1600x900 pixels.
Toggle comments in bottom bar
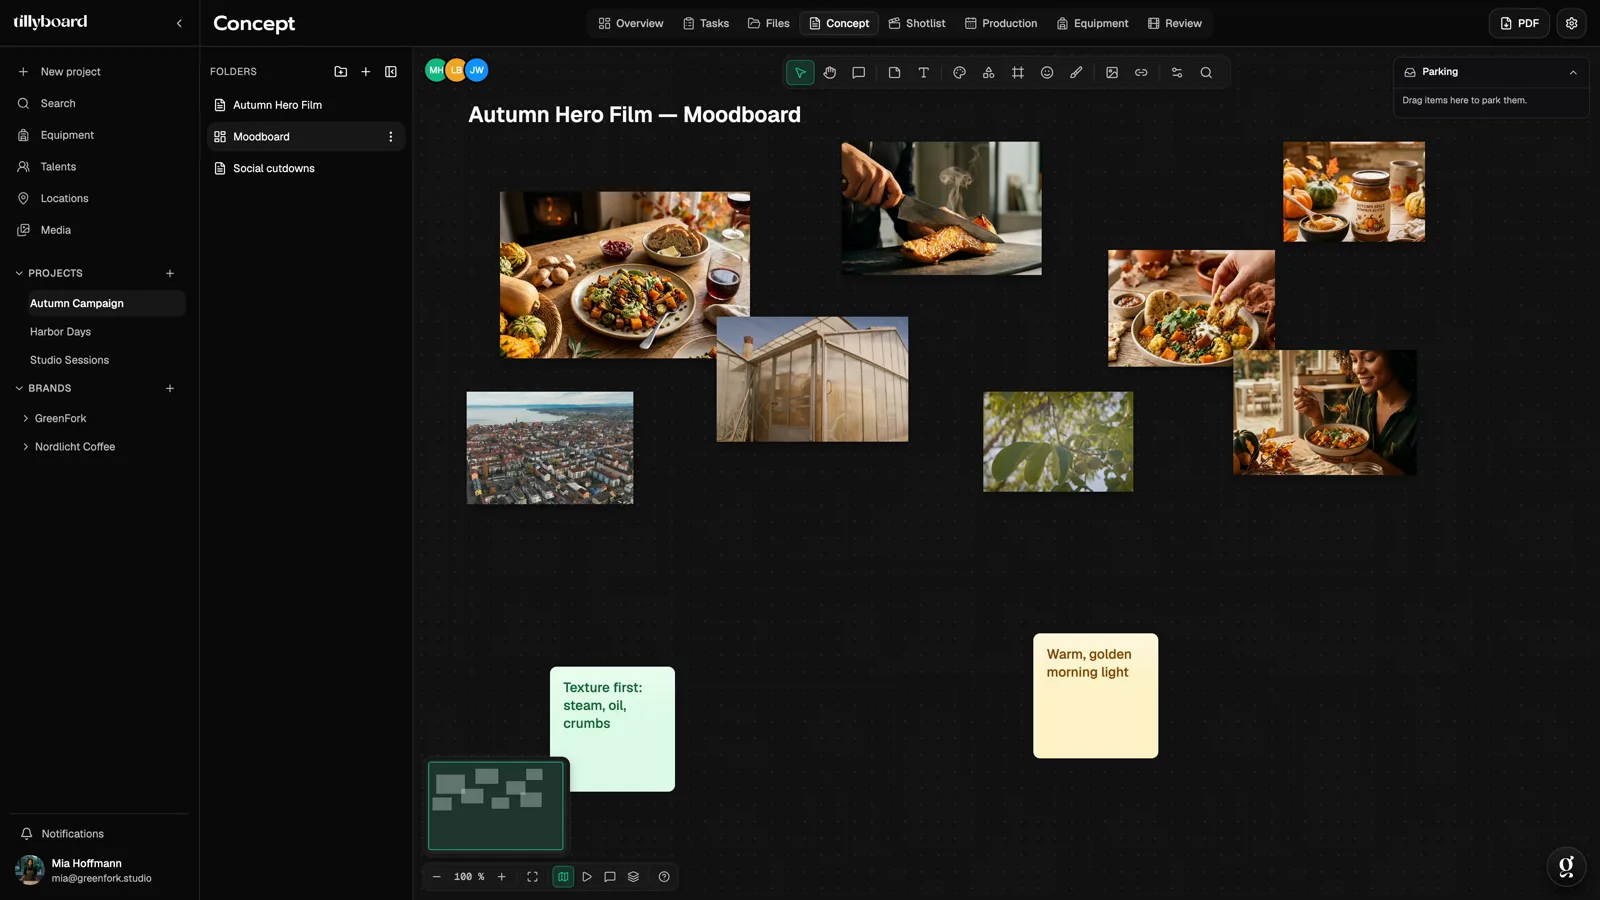coord(610,877)
